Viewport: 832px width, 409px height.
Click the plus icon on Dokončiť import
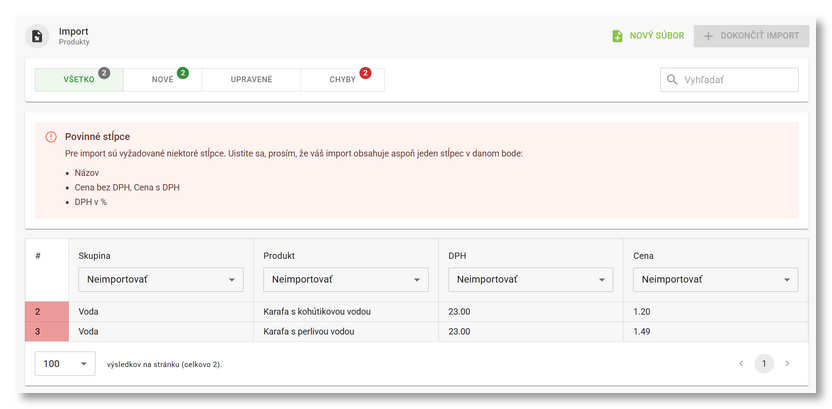pyautogui.click(x=708, y=36)
